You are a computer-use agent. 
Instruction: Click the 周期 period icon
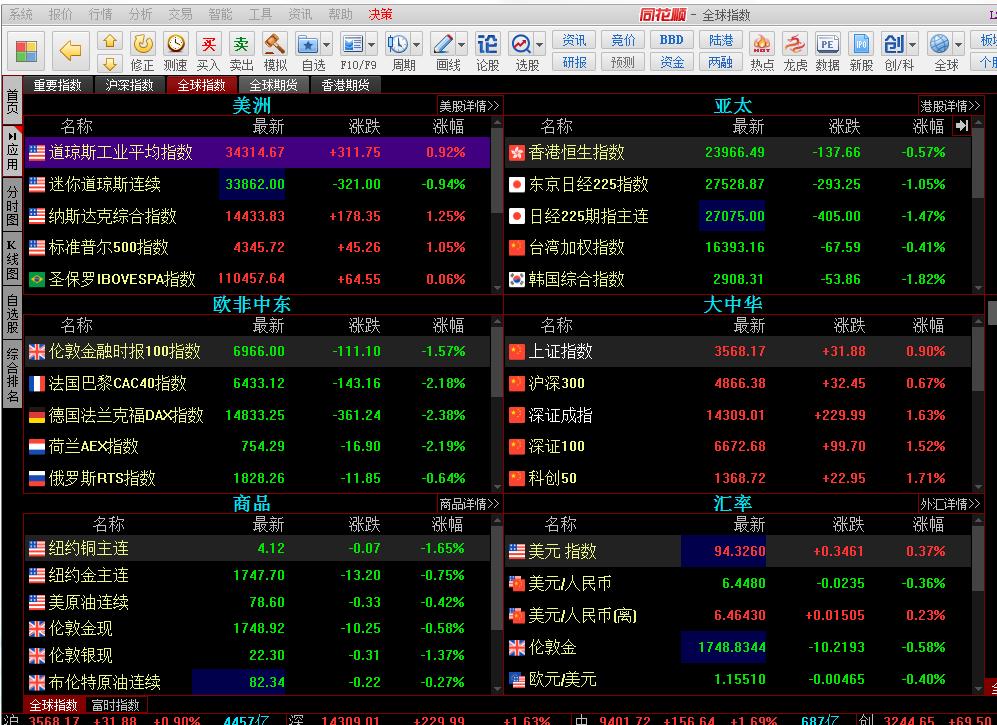(x=398, y=44)
